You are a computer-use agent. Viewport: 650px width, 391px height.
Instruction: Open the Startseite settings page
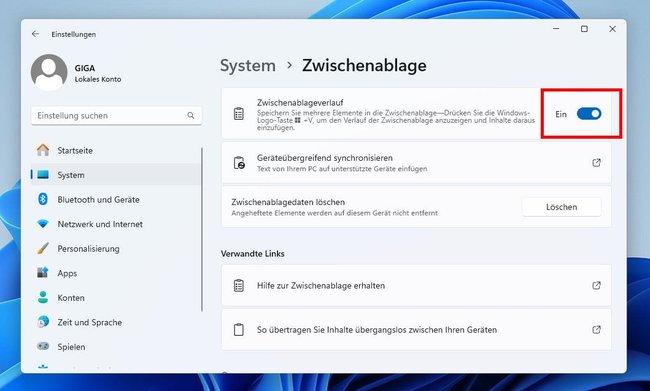(x=116, y=151)
